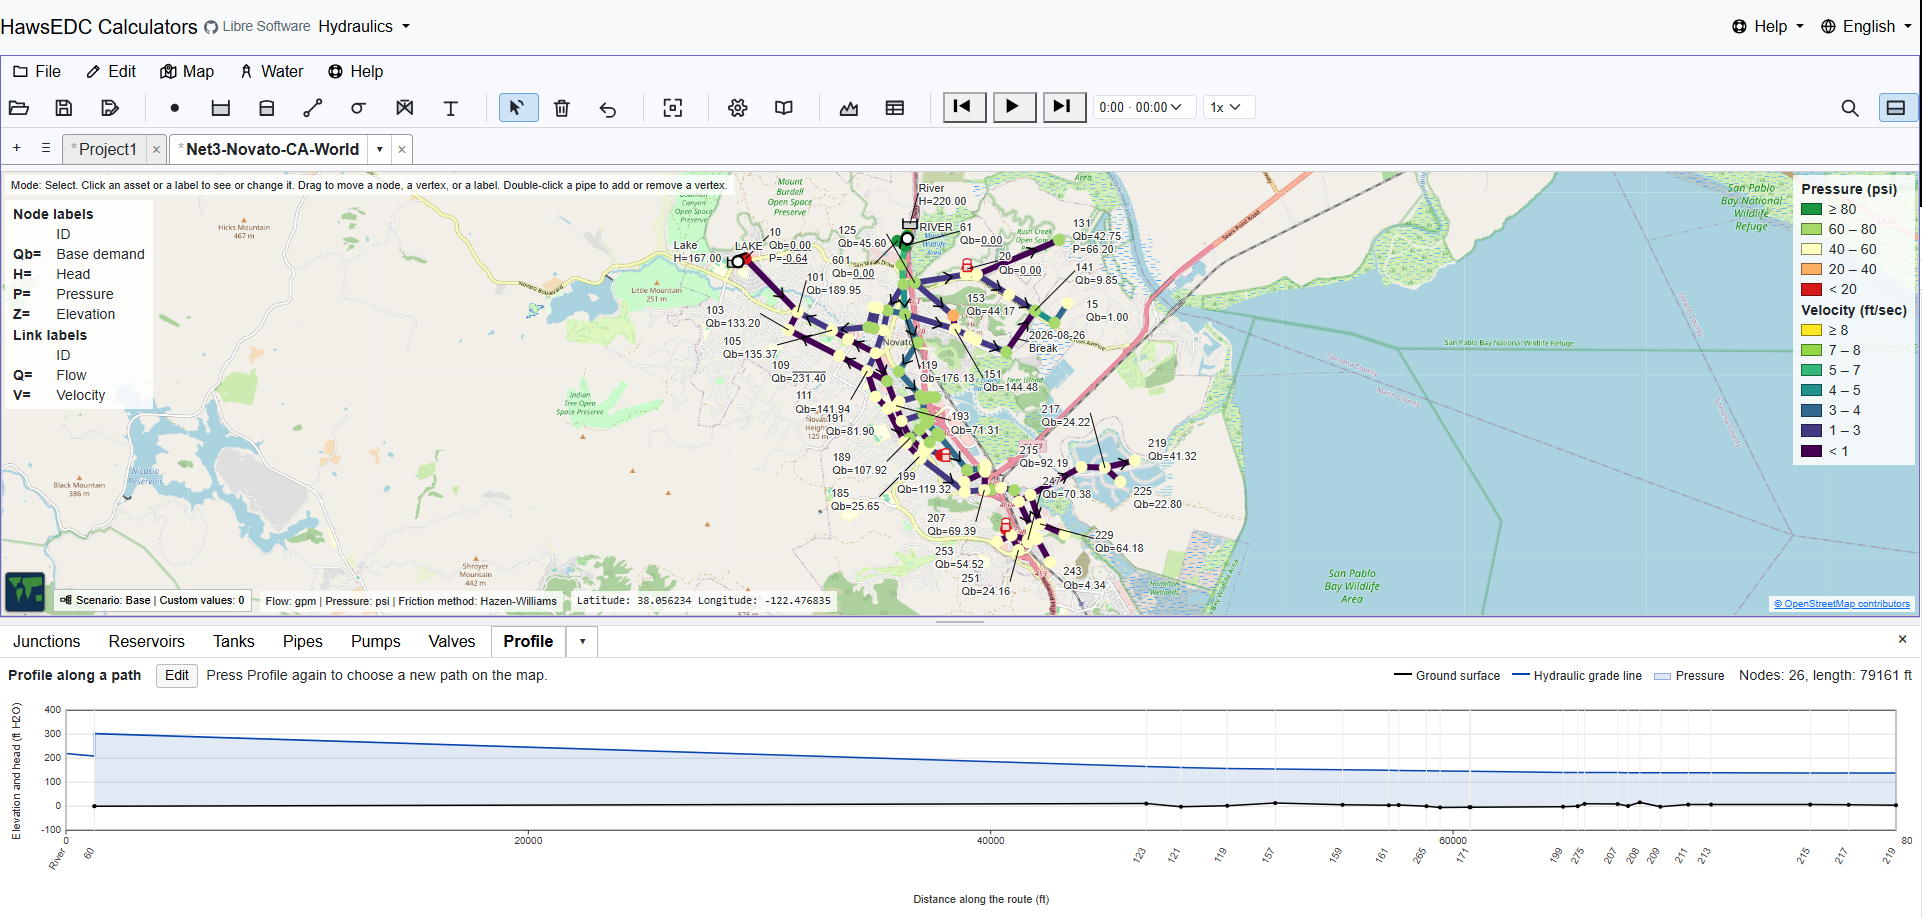This screenshot has height=918, width=1922.
Task: Undo the last action
Action: [608, 108]
